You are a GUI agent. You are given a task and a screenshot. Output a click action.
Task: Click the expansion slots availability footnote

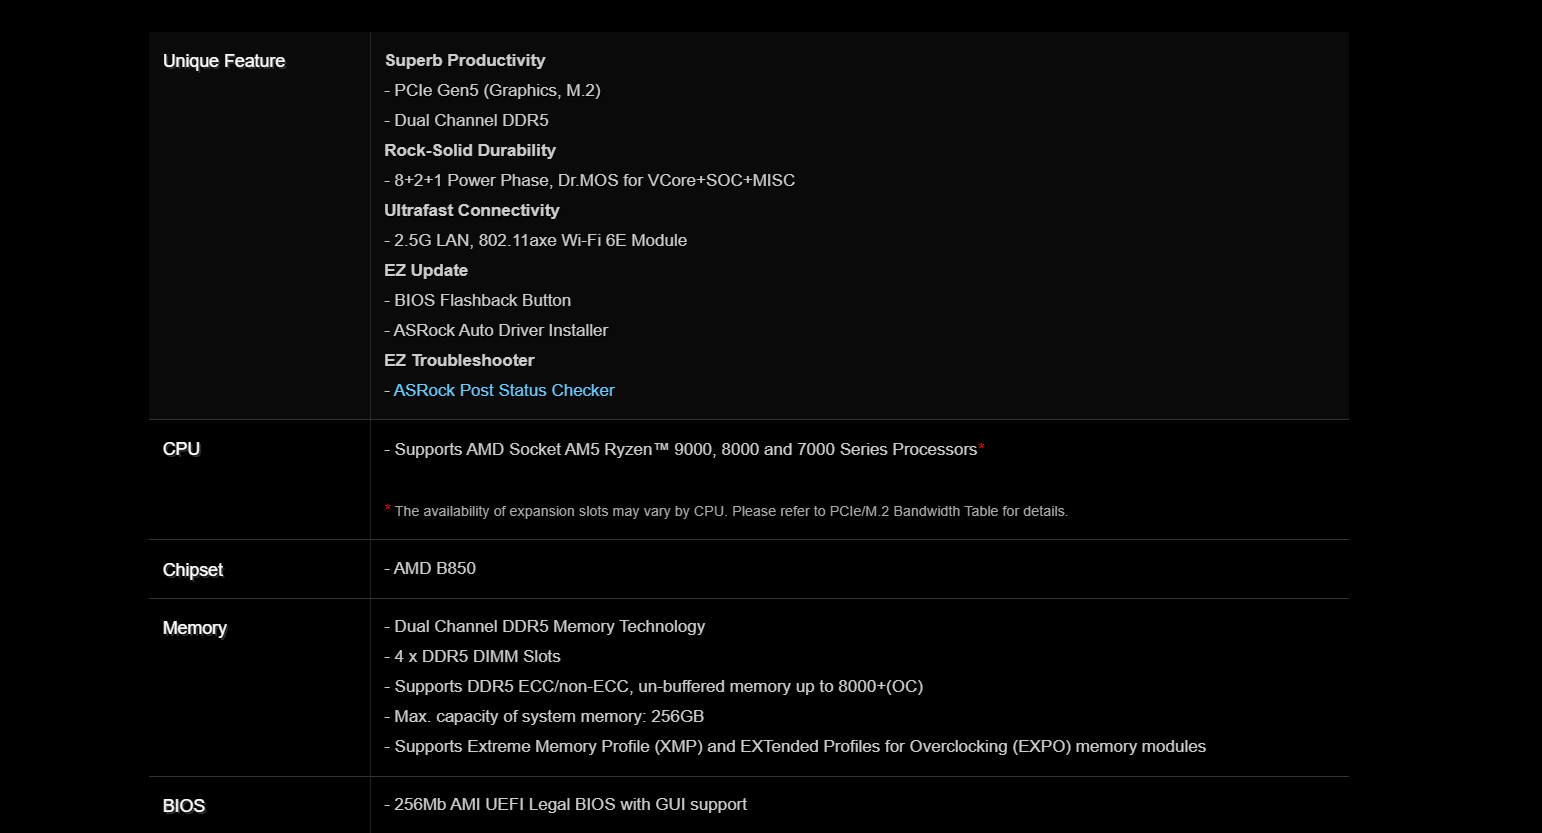click(730, 511)
